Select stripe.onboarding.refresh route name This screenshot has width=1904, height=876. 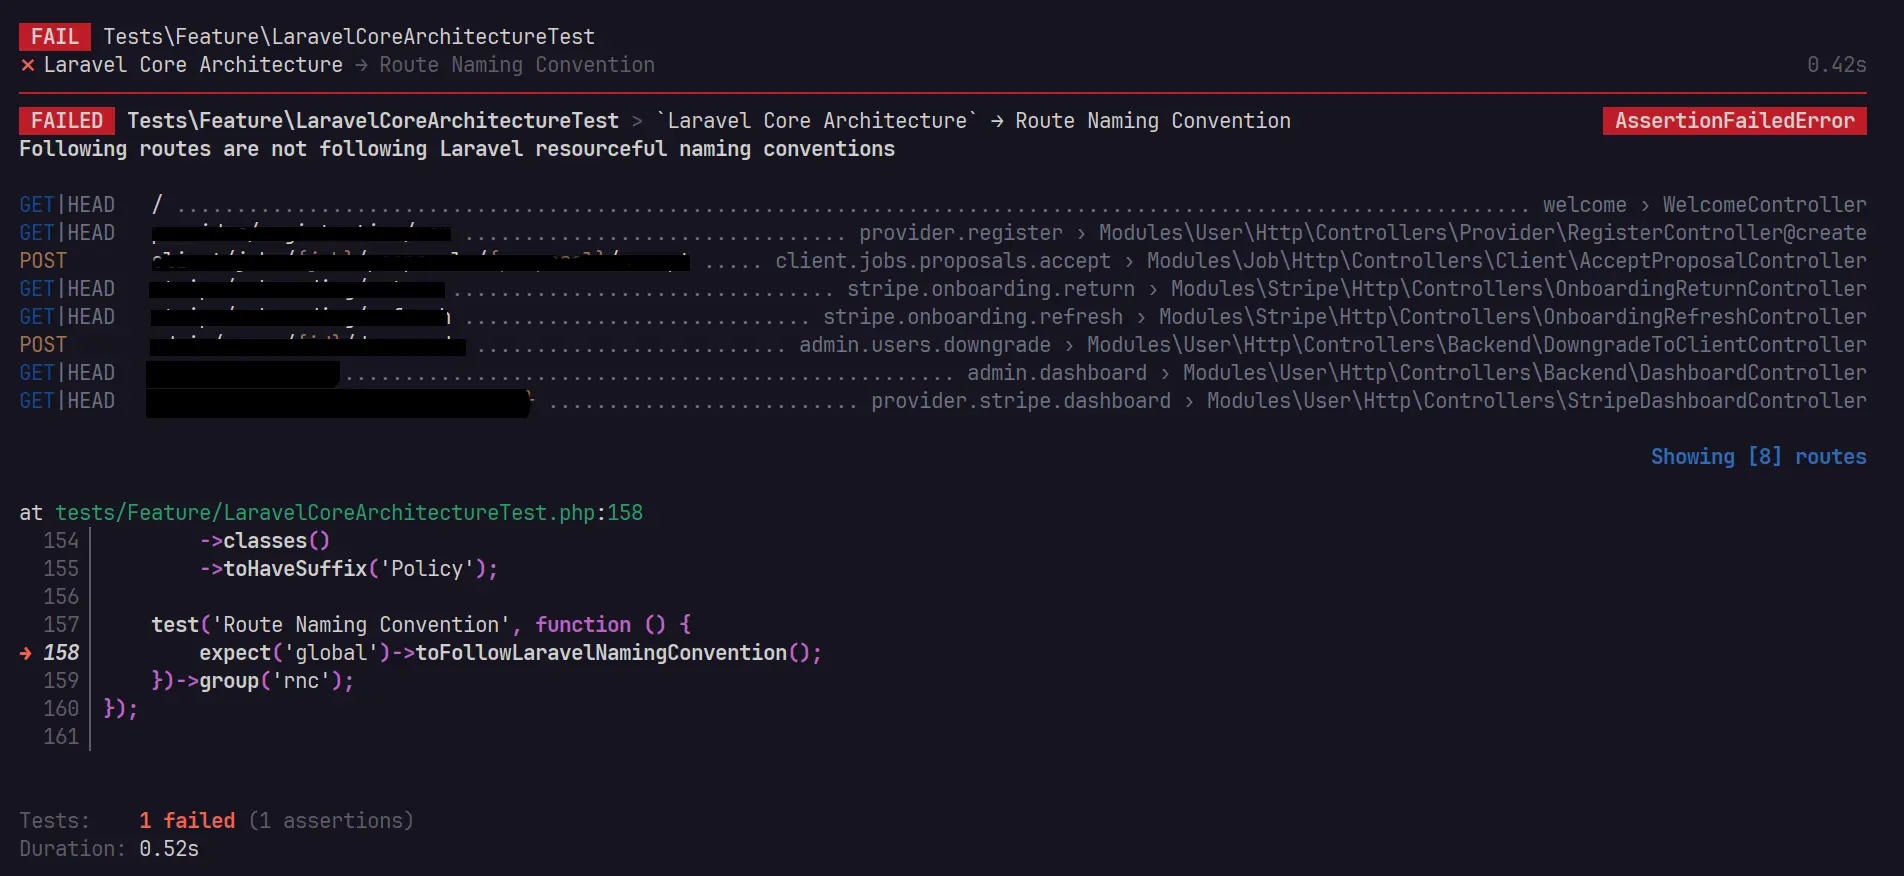pyautogui.click(x=973, y=317)
